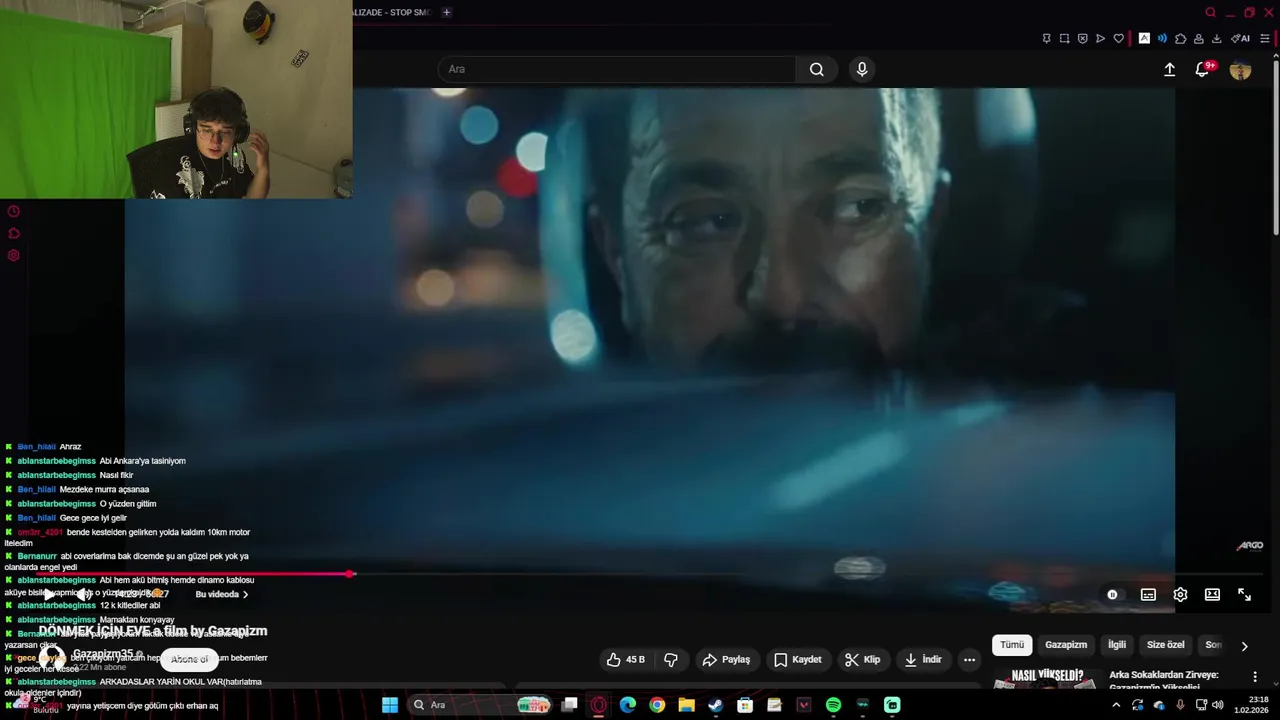This screenshot has width=1280, height=720.
Task: Focus the YouTube Ara search field
Action: click(x=617, y=69)
